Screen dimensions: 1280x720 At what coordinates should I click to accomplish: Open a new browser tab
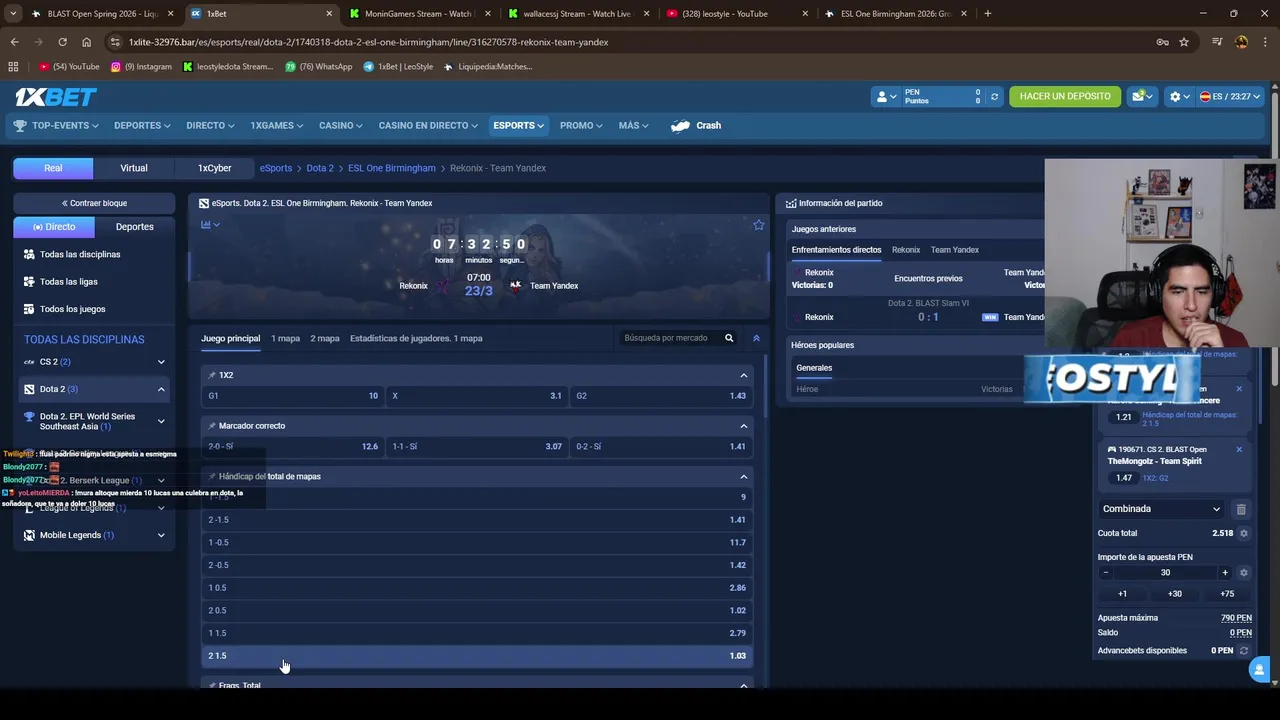point(987,14)
